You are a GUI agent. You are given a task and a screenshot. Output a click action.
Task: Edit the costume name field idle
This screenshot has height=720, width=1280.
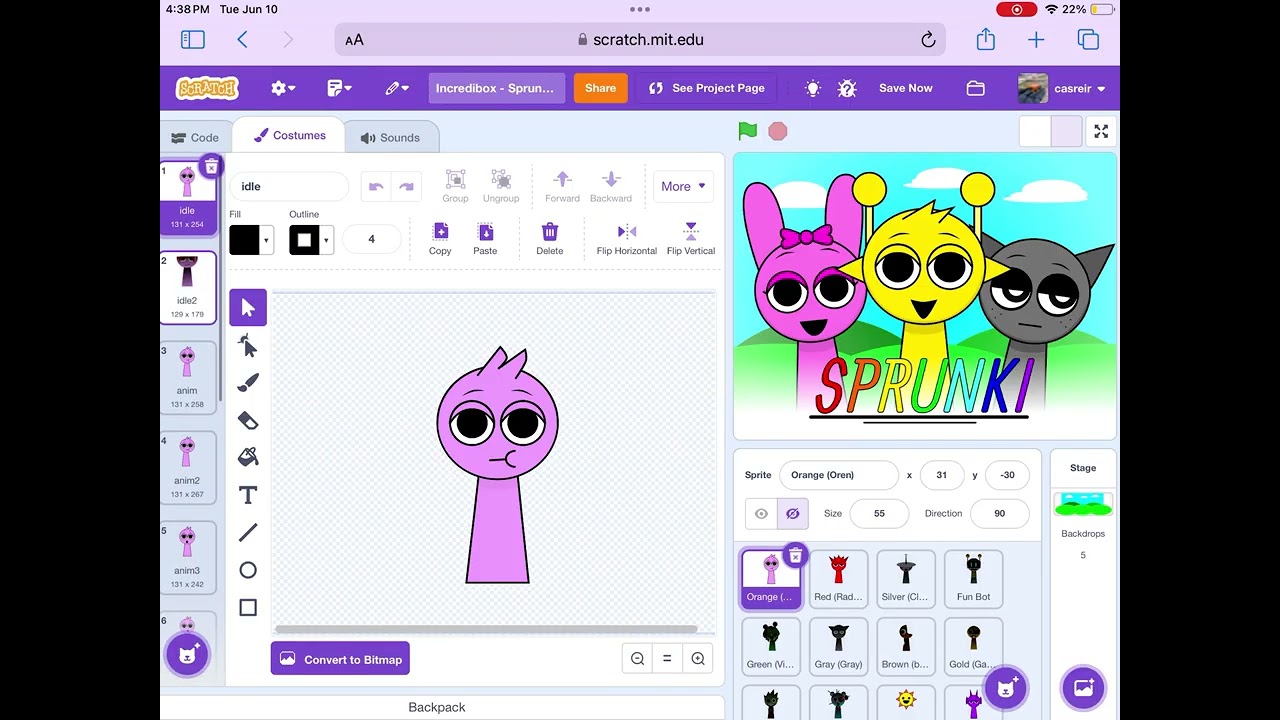289,186
